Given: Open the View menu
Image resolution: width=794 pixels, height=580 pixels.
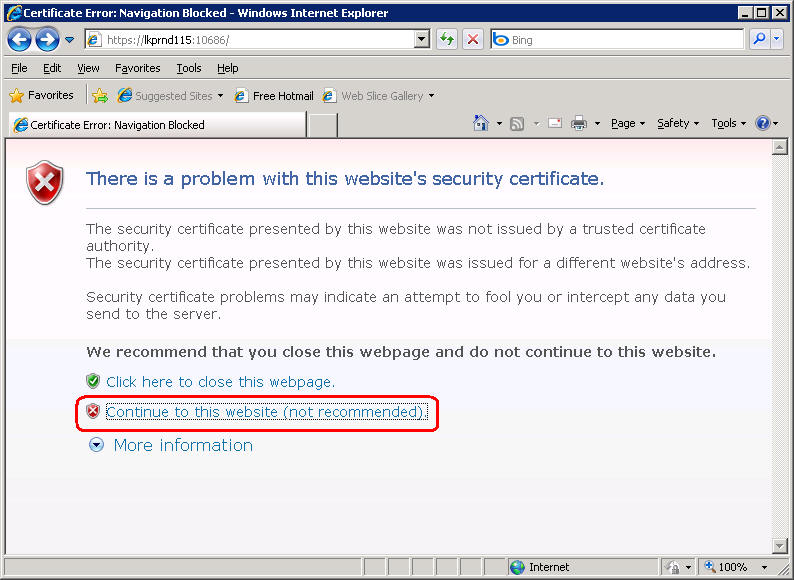Looking at the screenshot, I should pyautogui.click(x=88, y=68).
